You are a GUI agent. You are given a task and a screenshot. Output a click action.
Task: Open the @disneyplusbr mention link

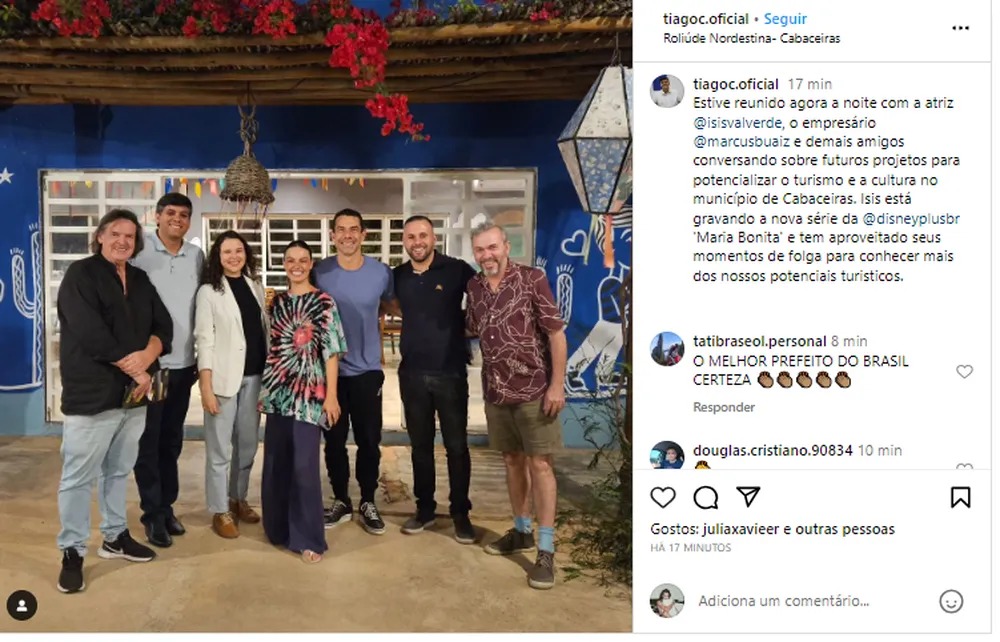pos(911,219)
